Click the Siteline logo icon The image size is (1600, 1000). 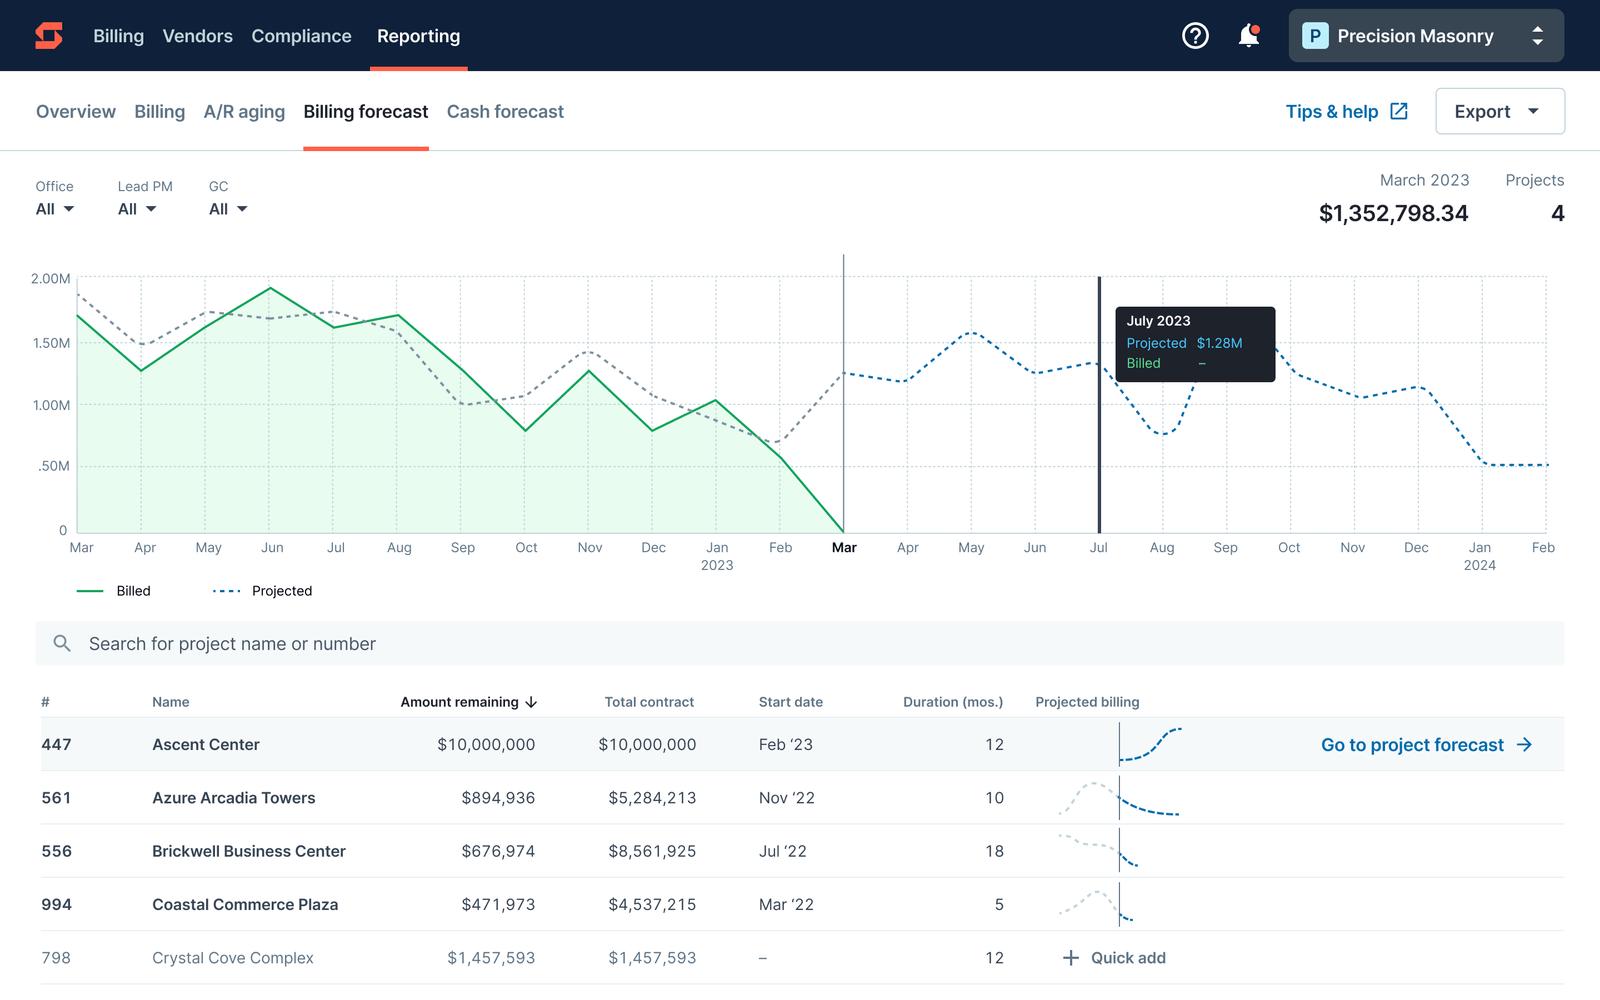pos(49,36)
